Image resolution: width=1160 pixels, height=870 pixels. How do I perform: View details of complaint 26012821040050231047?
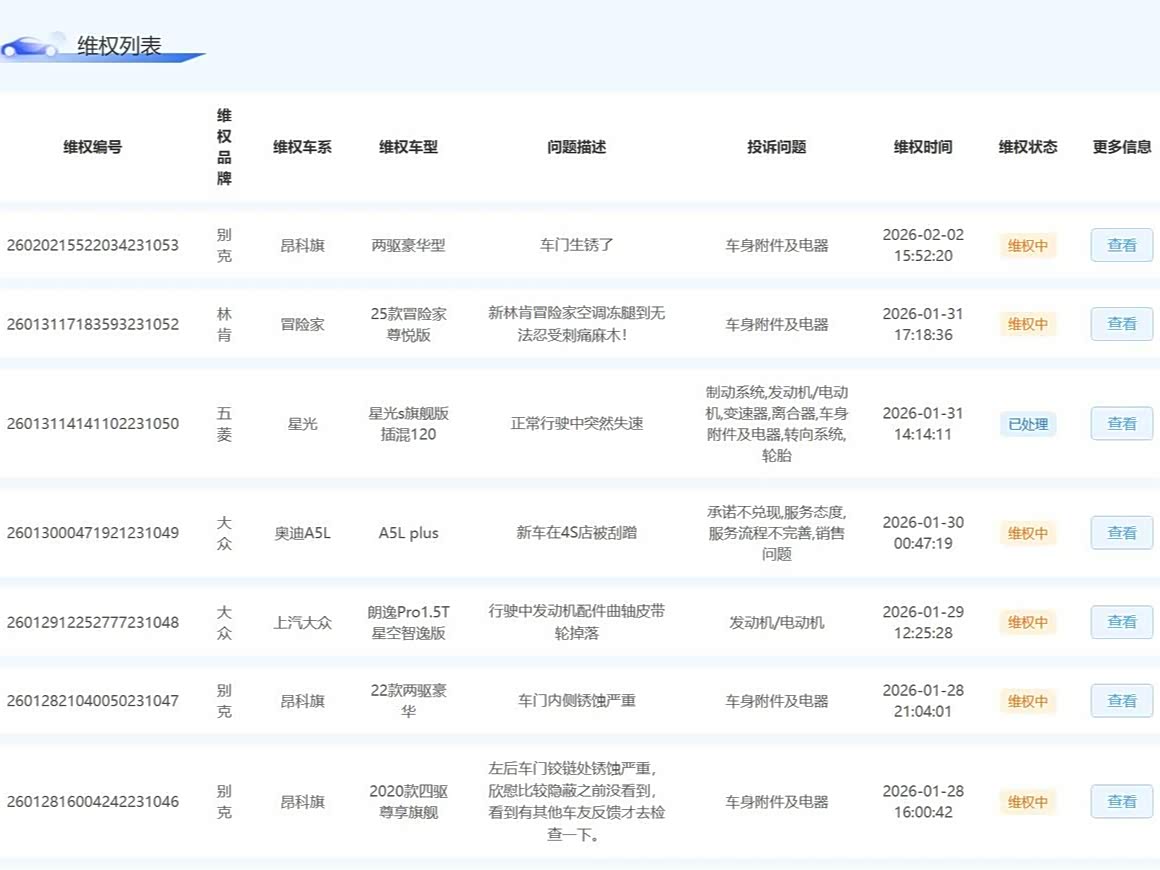tap(1121, 701)
